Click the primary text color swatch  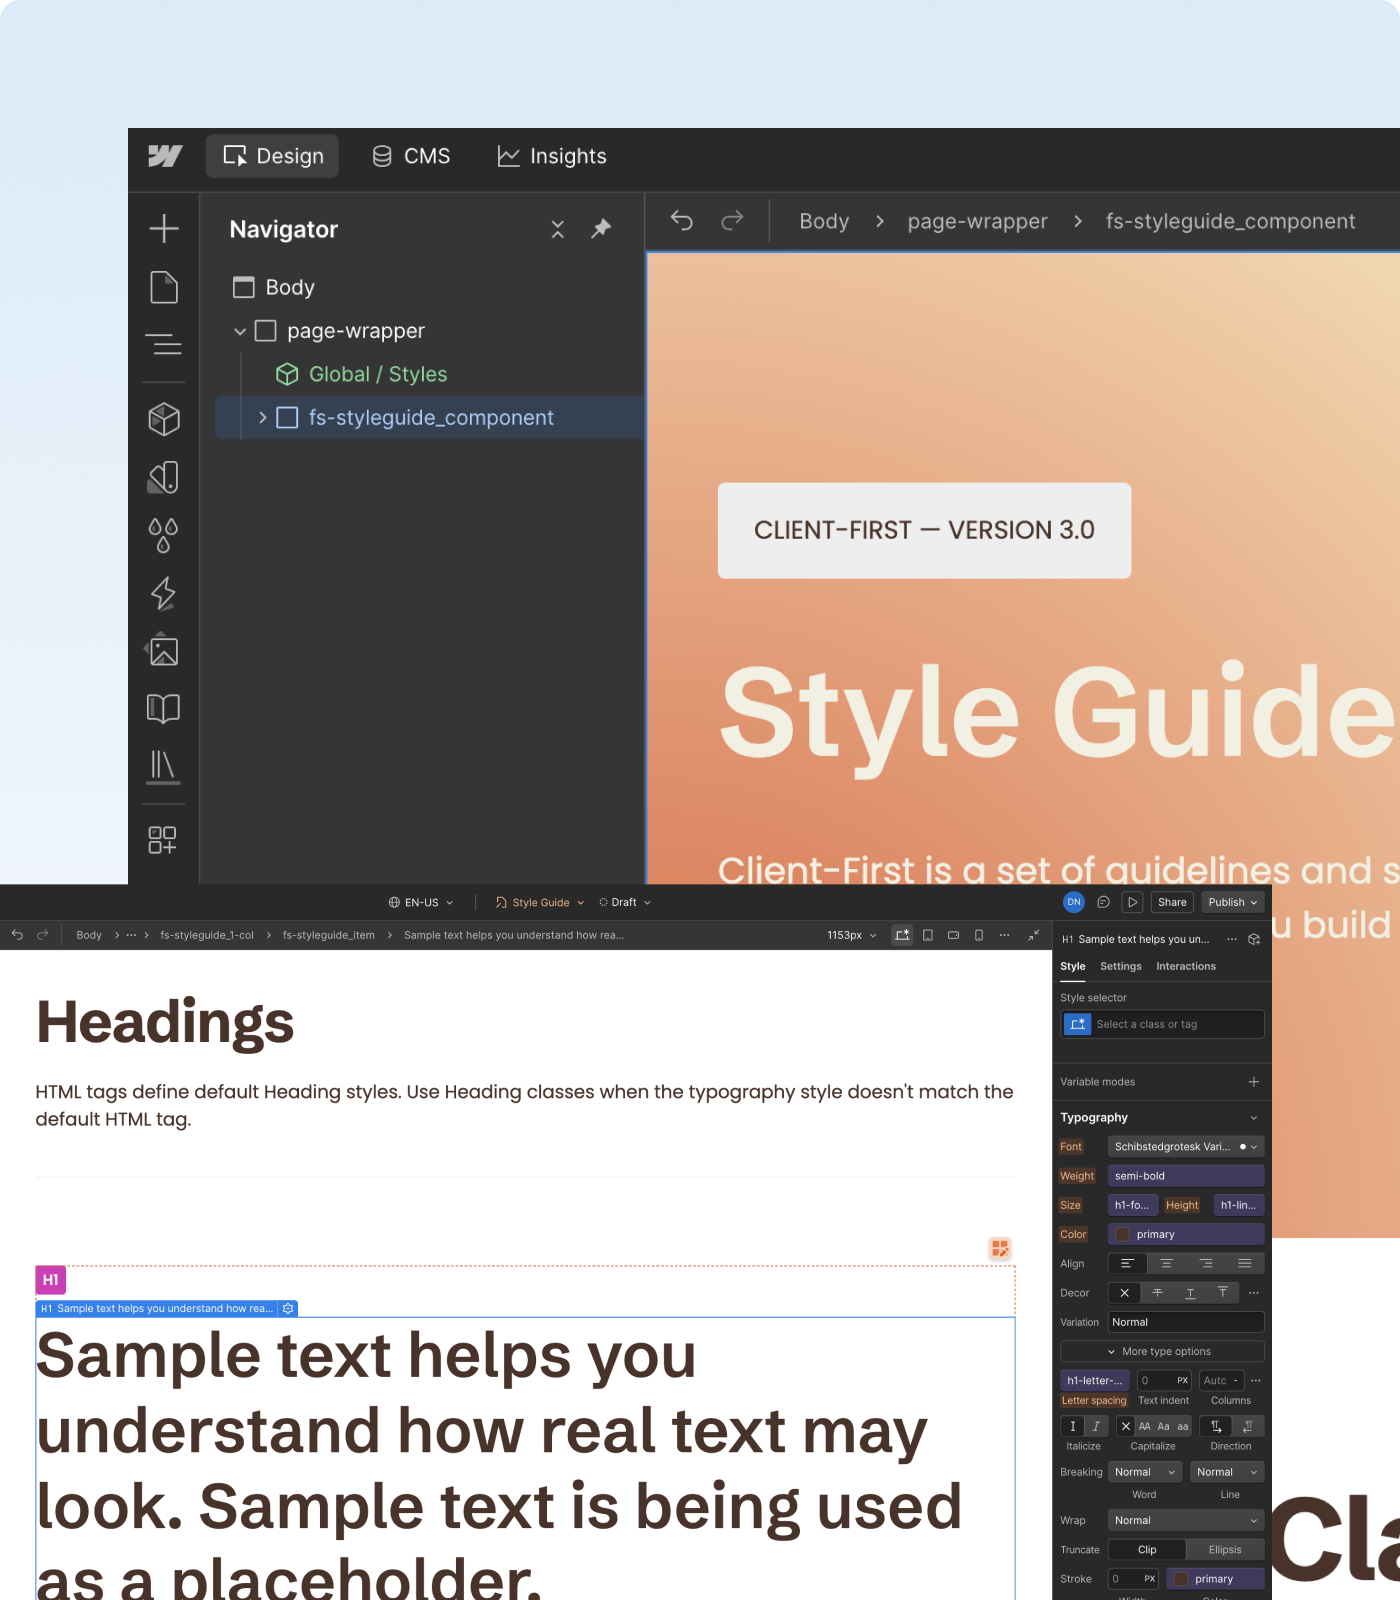click(x=1123, y=1235)
